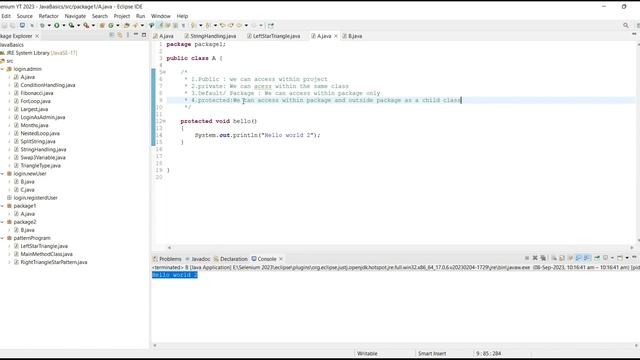Switch to B.java editor tab

tap(352, 36)
